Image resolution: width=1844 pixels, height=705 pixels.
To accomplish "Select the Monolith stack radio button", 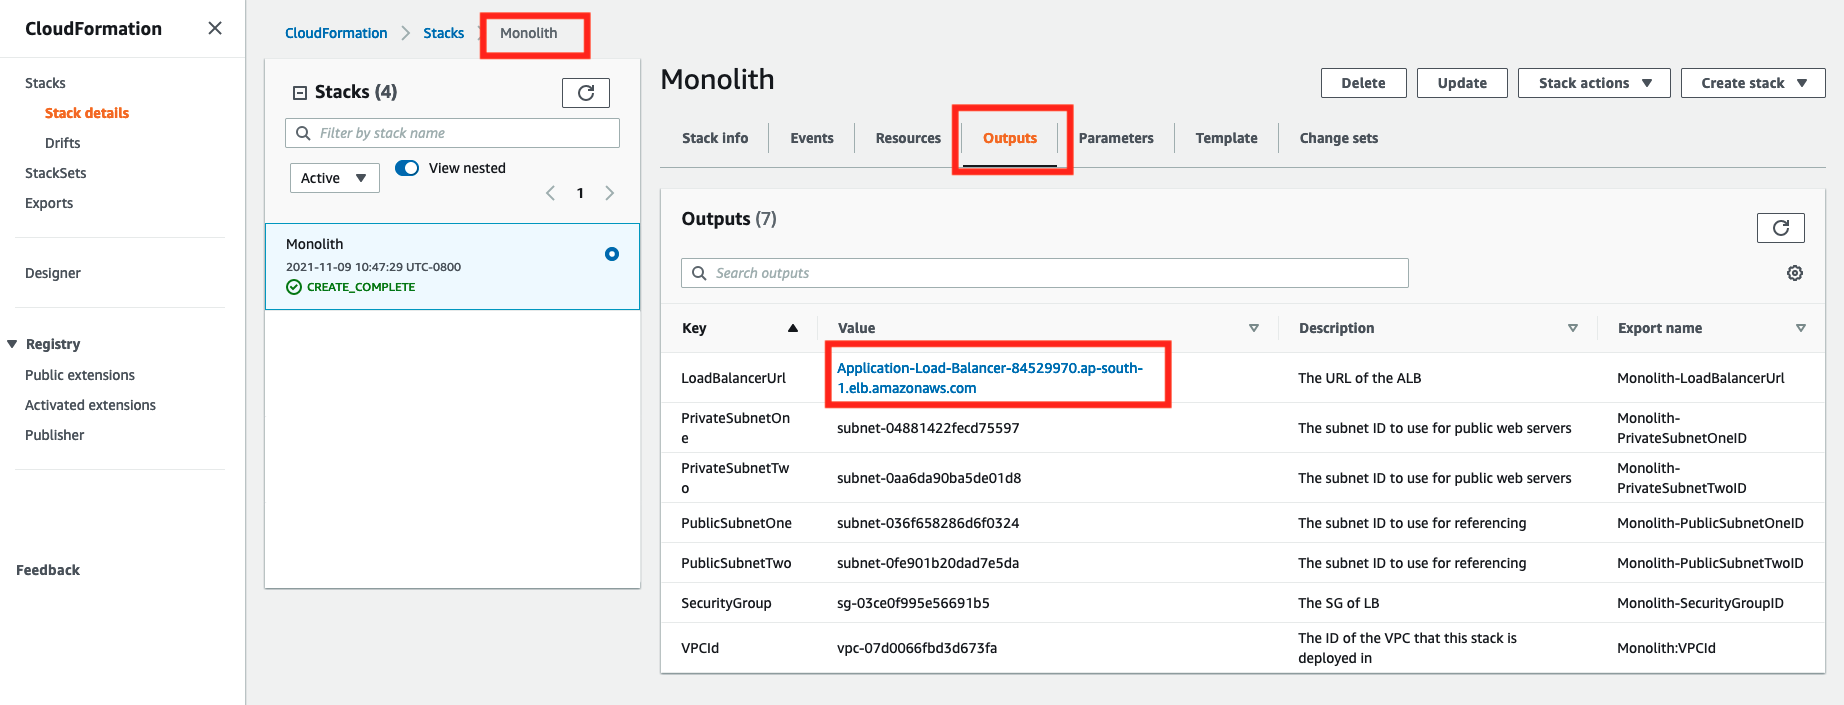I will pyautogui.click(x=612, y=254).
